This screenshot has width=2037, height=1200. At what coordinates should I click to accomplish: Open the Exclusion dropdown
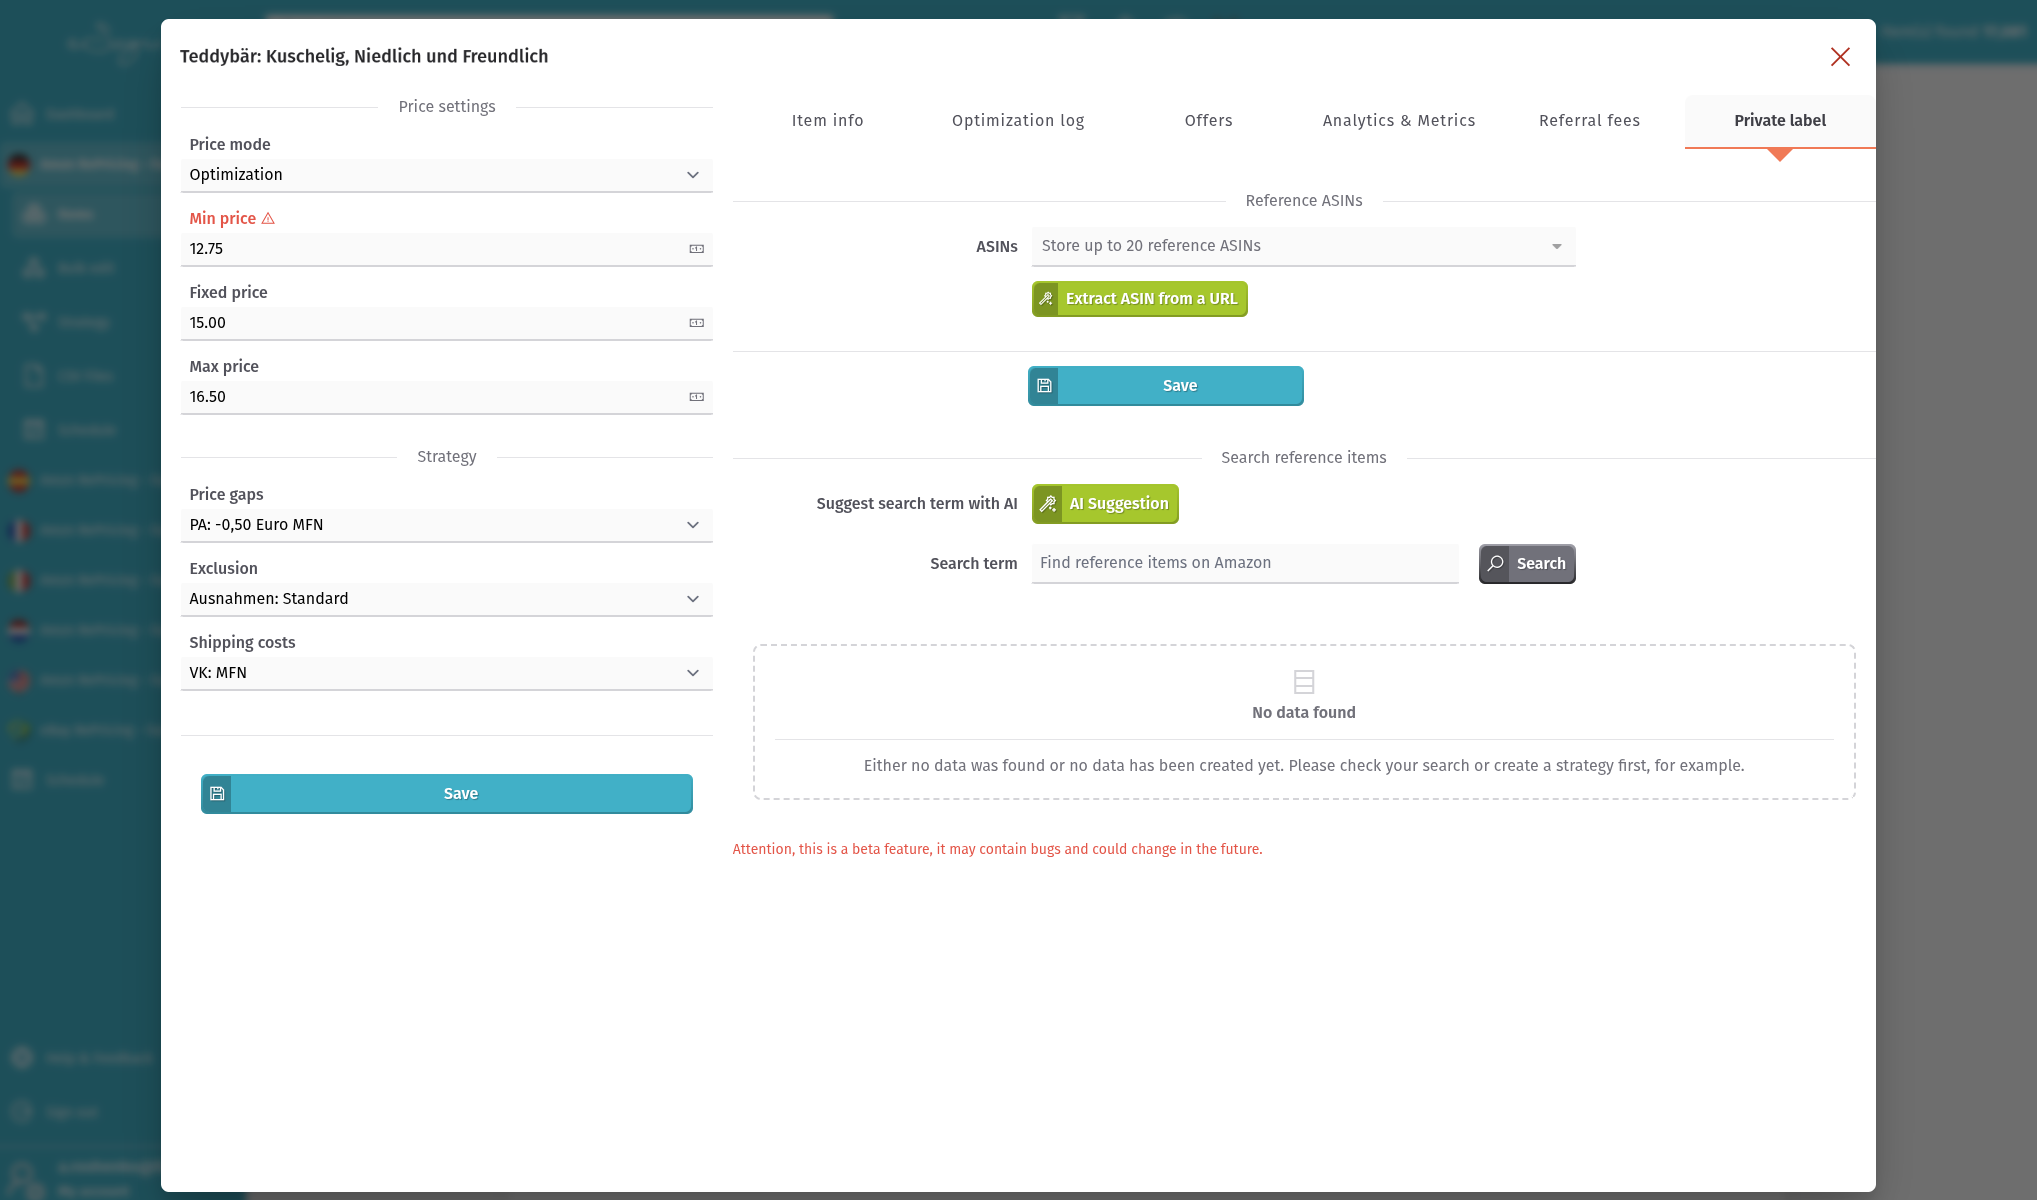click(446, 599)
